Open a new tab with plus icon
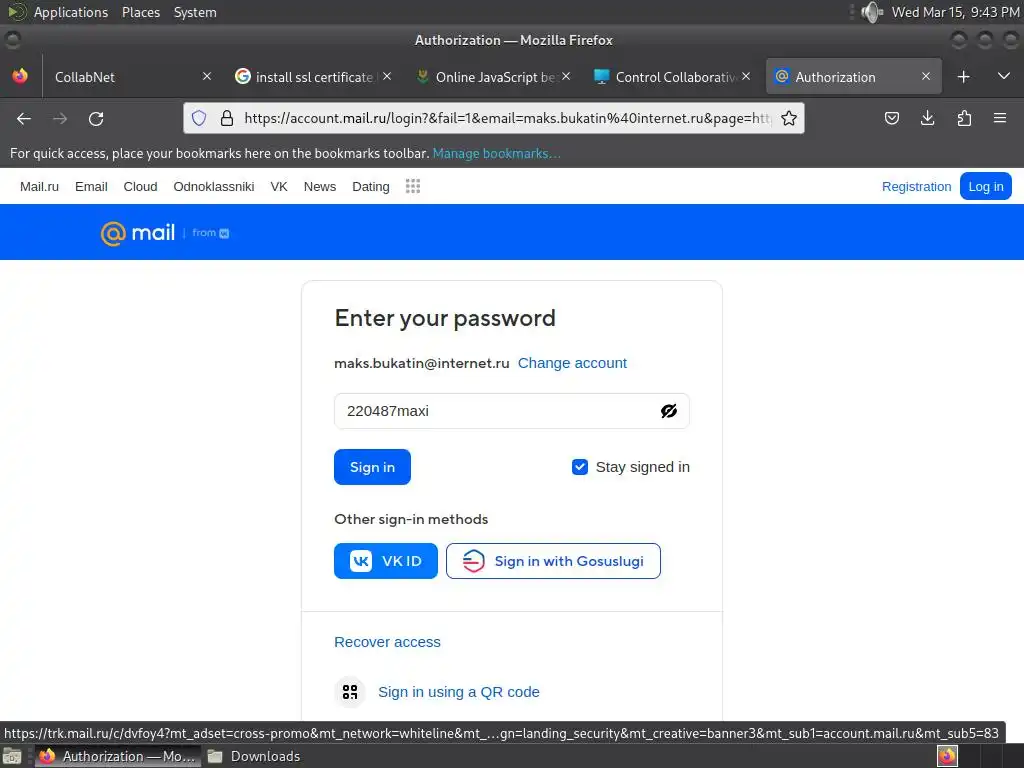This screenshot has height=768, width=1024. 963,77
